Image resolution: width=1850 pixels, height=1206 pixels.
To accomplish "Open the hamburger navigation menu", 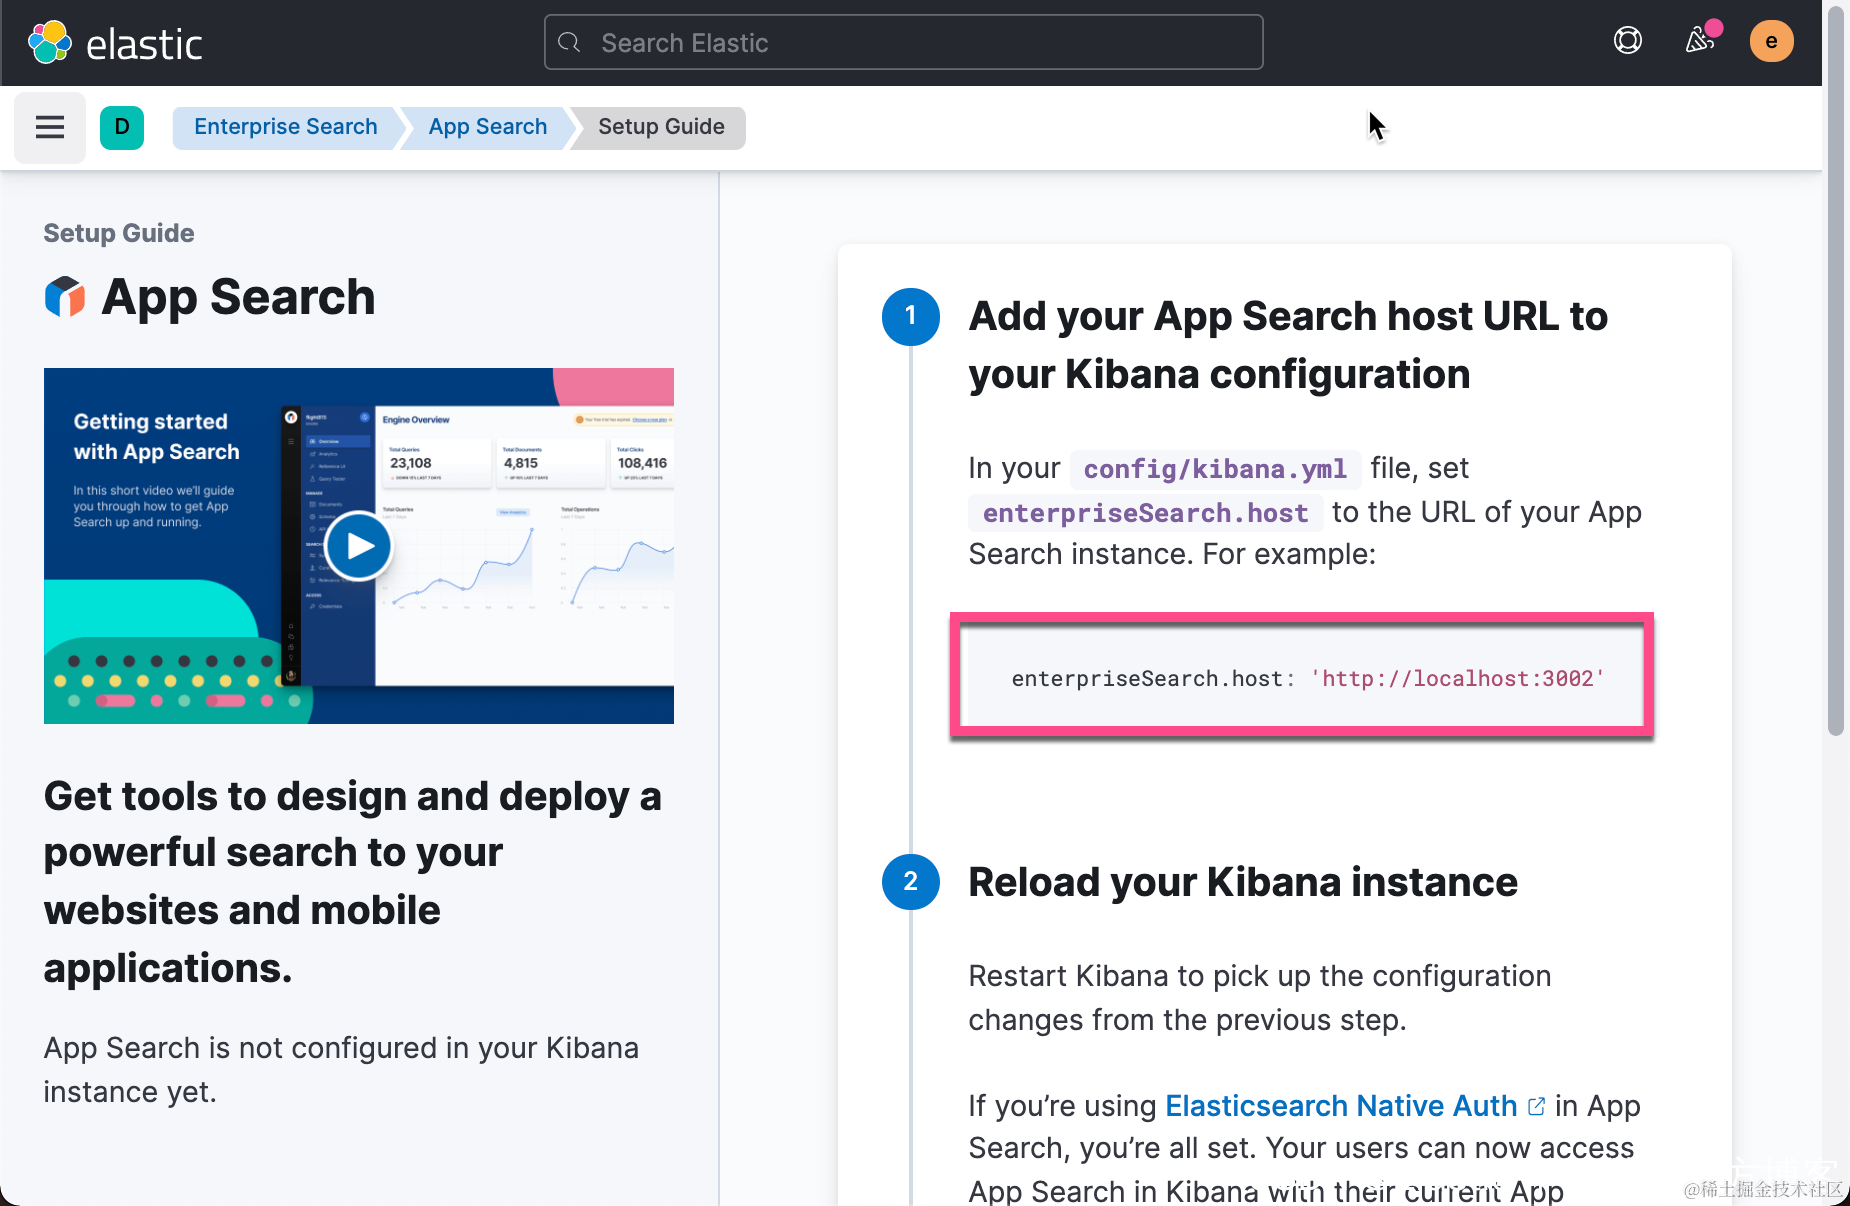I will click(x=50, y=127).
